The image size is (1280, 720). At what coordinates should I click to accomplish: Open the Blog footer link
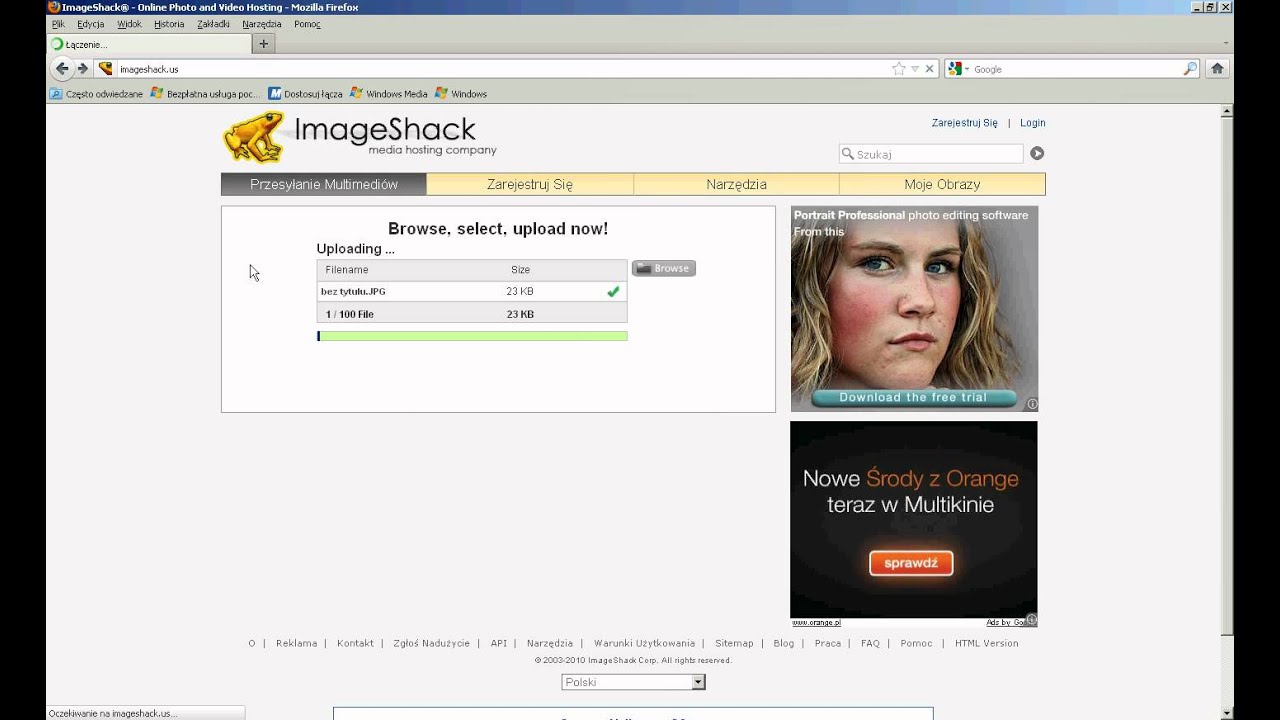pos(784,643)
